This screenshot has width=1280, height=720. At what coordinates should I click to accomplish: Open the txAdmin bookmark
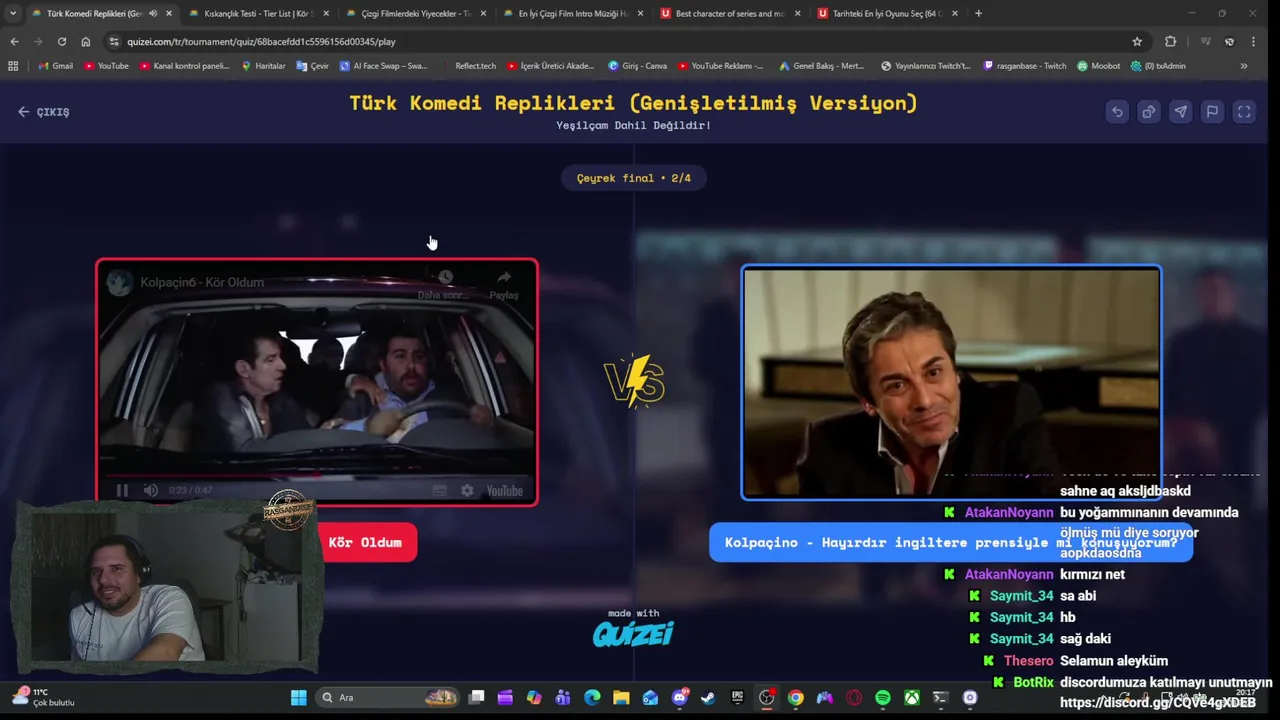coord(1158,66)
